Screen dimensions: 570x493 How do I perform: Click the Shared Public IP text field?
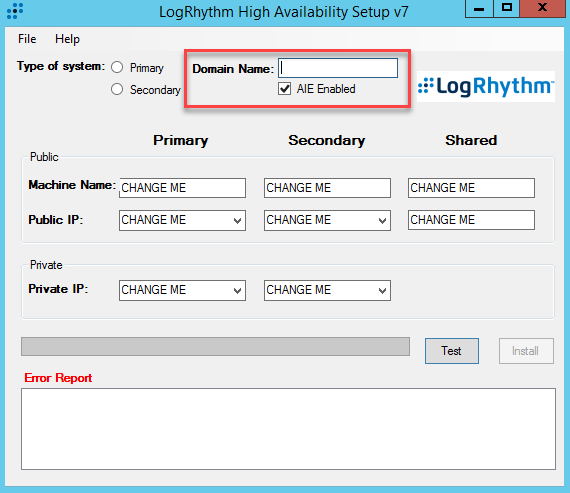click(471, 220)
